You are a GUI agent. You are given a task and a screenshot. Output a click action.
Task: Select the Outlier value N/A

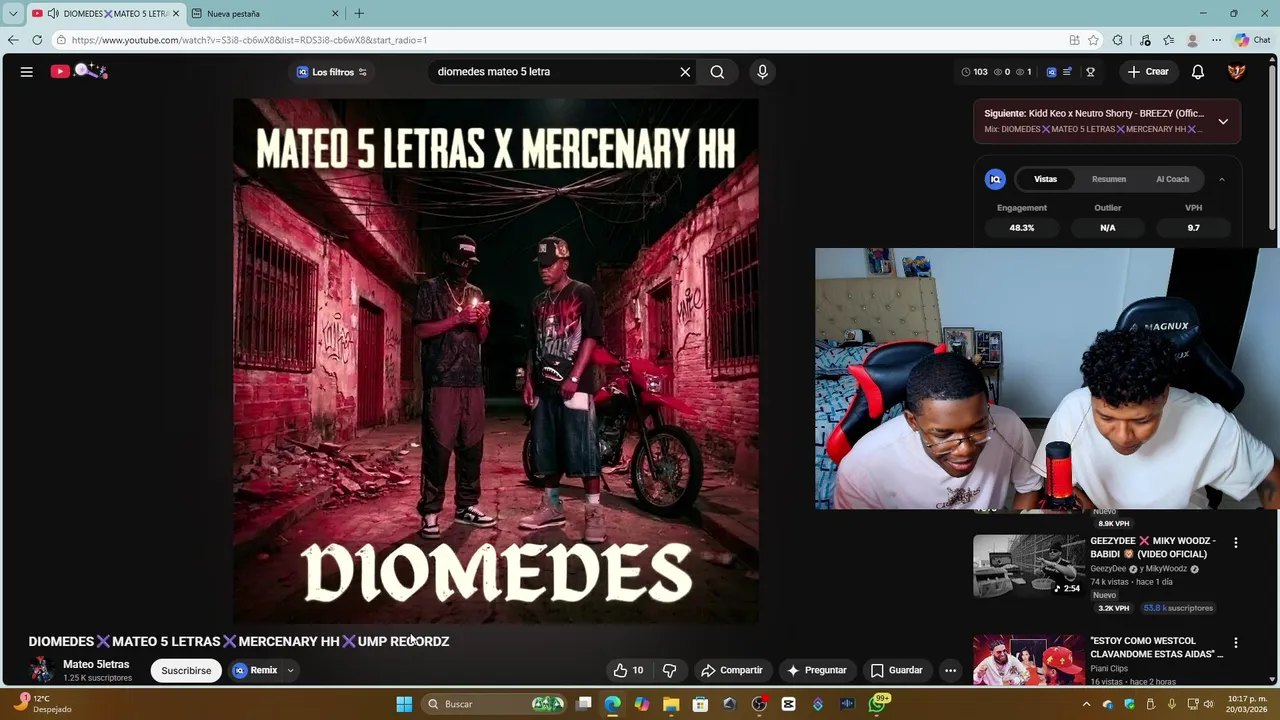click(x=1107, y=228)
